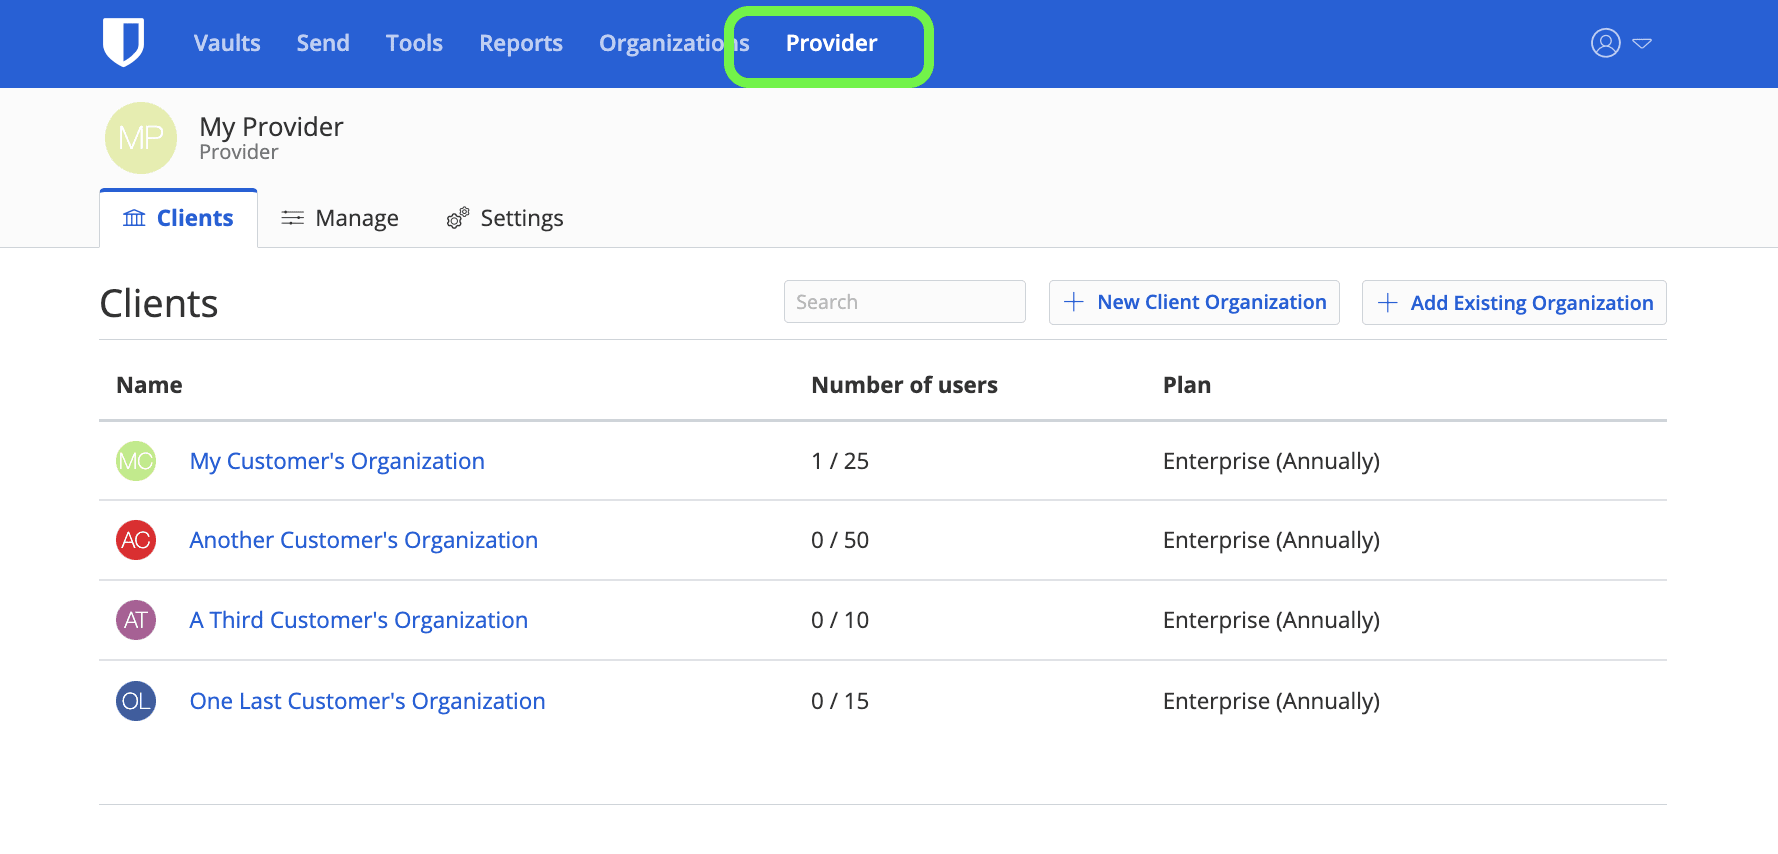Click the plus icon on New Client Organization
The image size is (1778, 854).
coord(1074,302)
